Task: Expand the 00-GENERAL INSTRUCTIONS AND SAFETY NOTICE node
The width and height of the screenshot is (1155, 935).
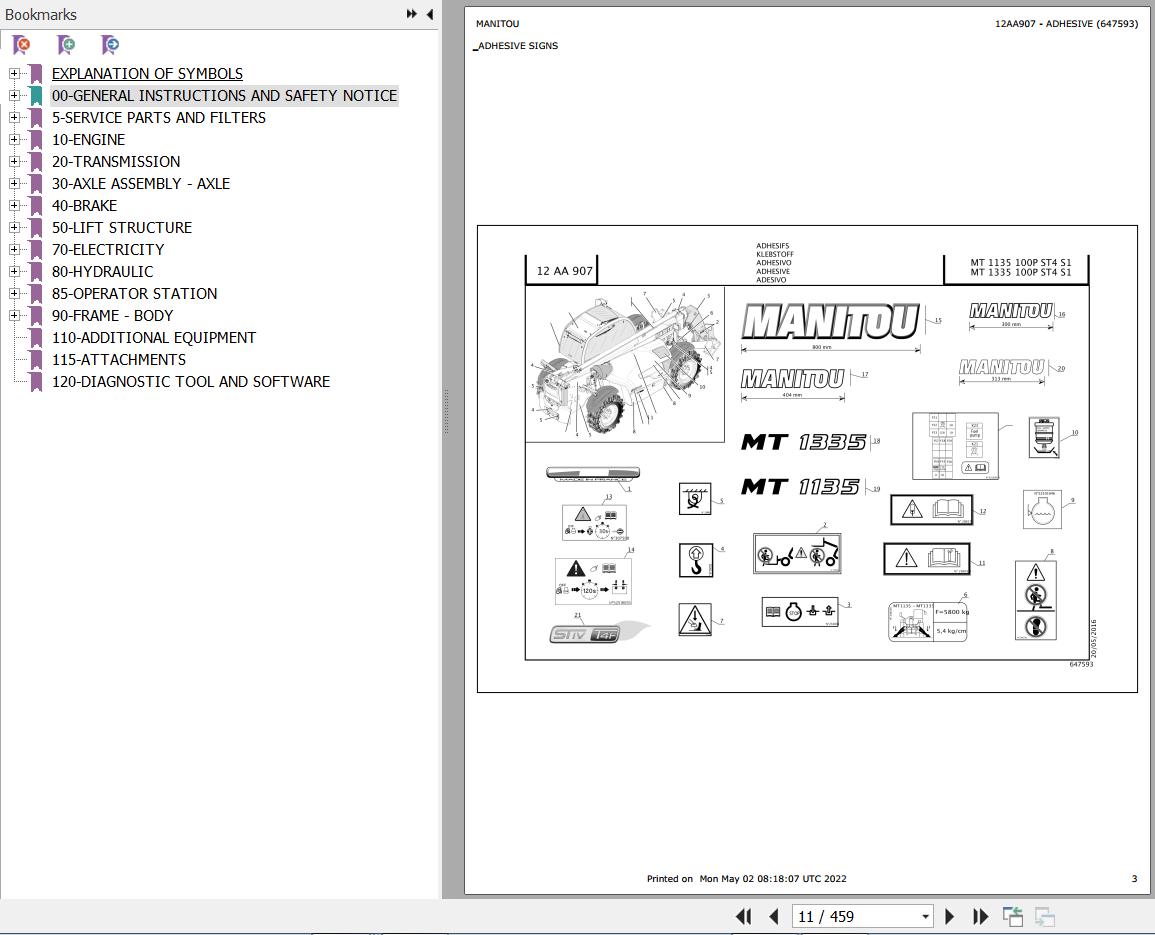Action: tap(14, 96)
